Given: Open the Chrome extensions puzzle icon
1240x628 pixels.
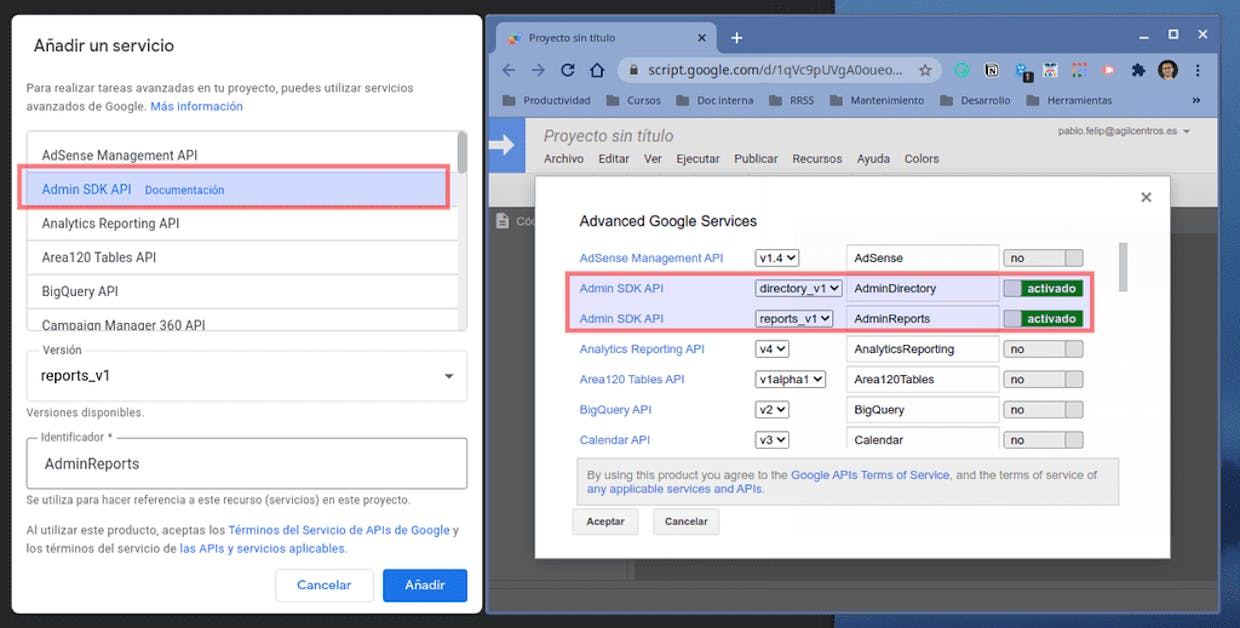Looking at the screenshot, I should [1138, 70].
